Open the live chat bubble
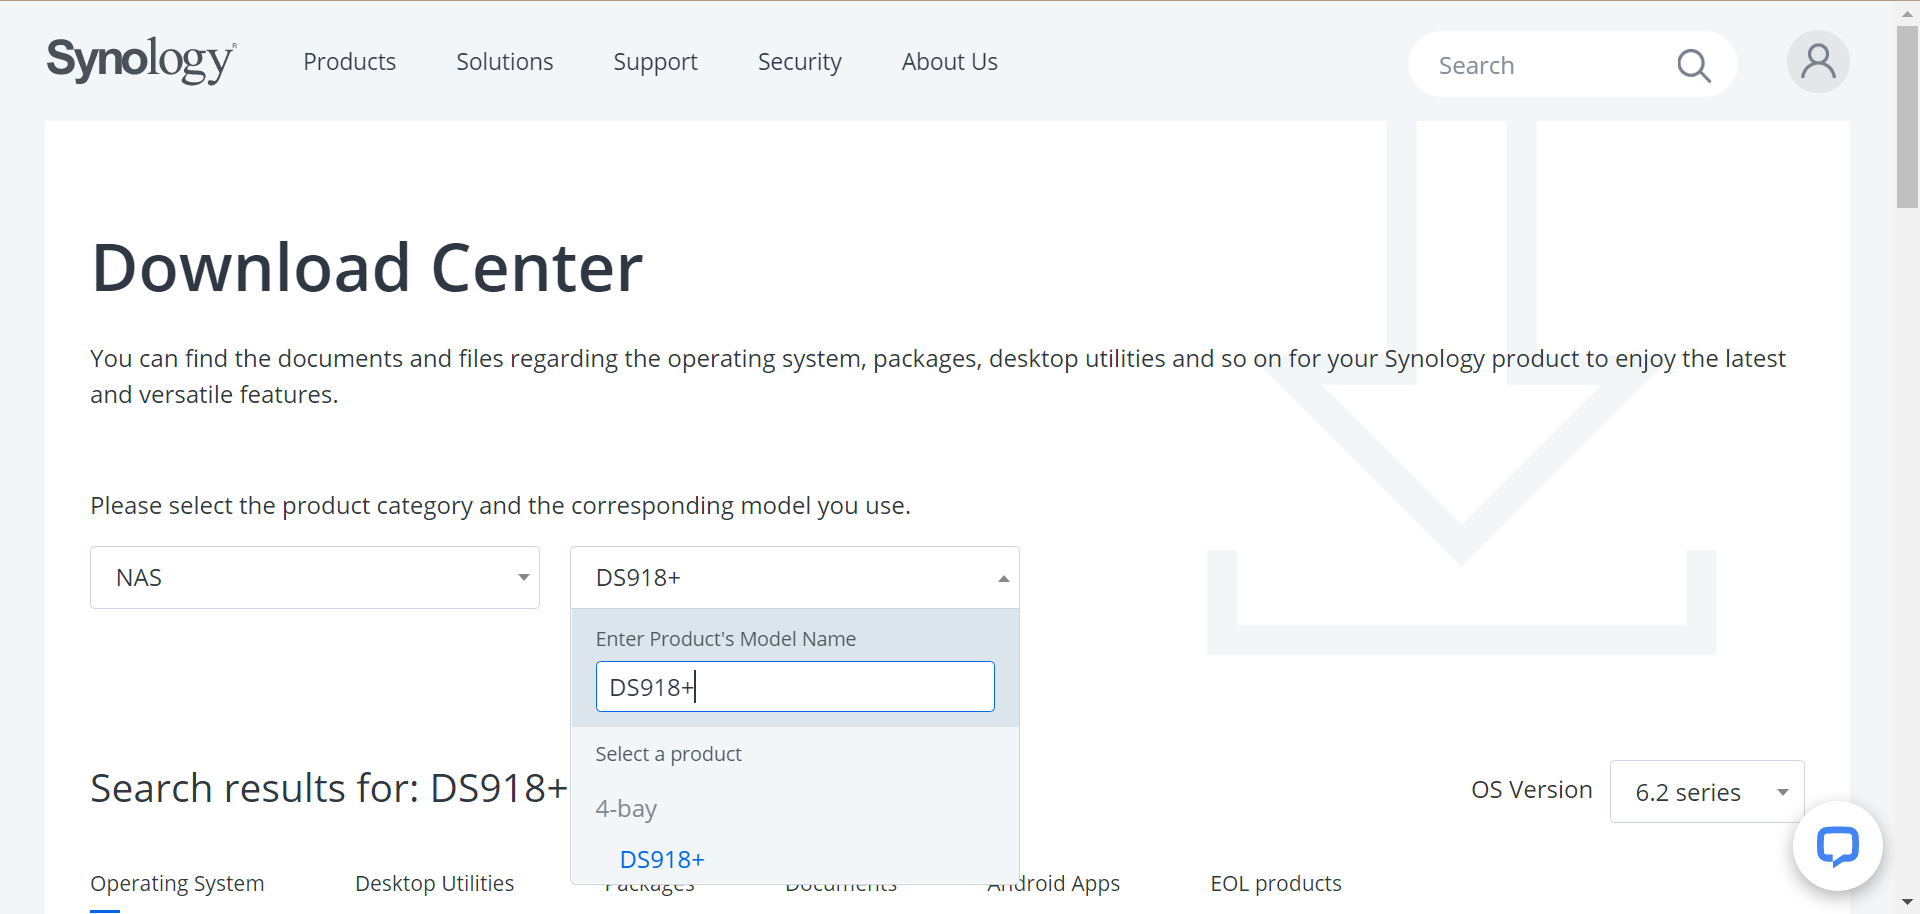The image size is (1920, 914). (x=1838, y=846)
